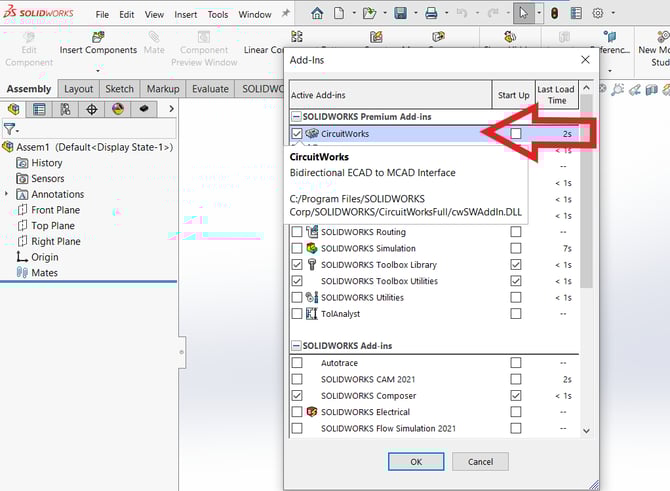
Task: Select the Assem1 assembly icon in tree
Action: click(8, 147)
